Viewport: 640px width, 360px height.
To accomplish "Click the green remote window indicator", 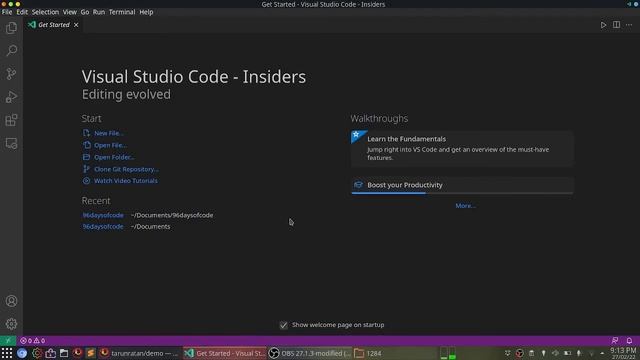I will (8, 340).
